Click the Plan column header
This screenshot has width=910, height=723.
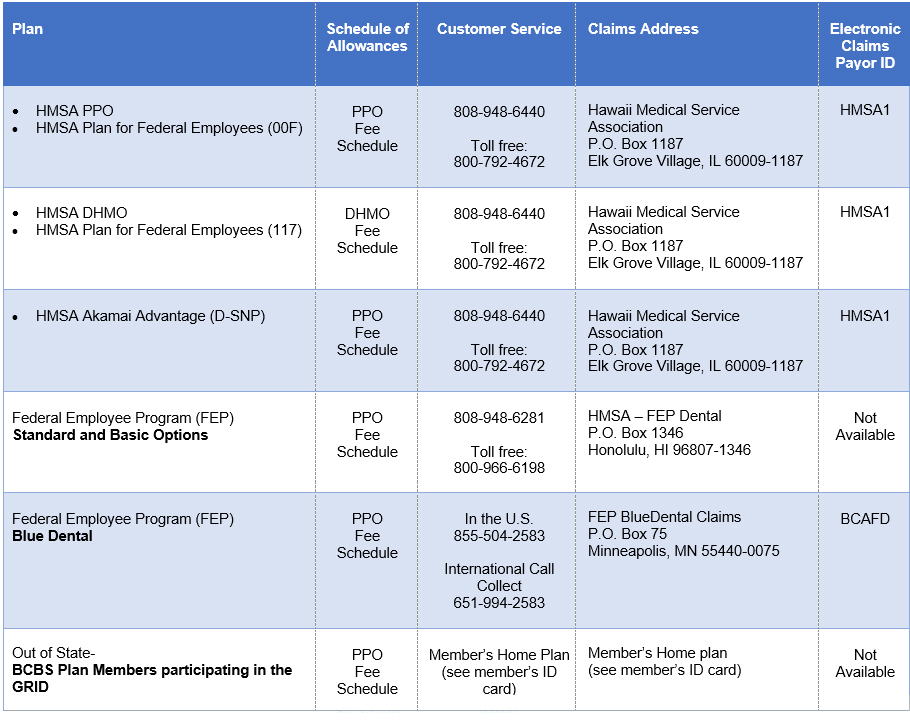28,29
